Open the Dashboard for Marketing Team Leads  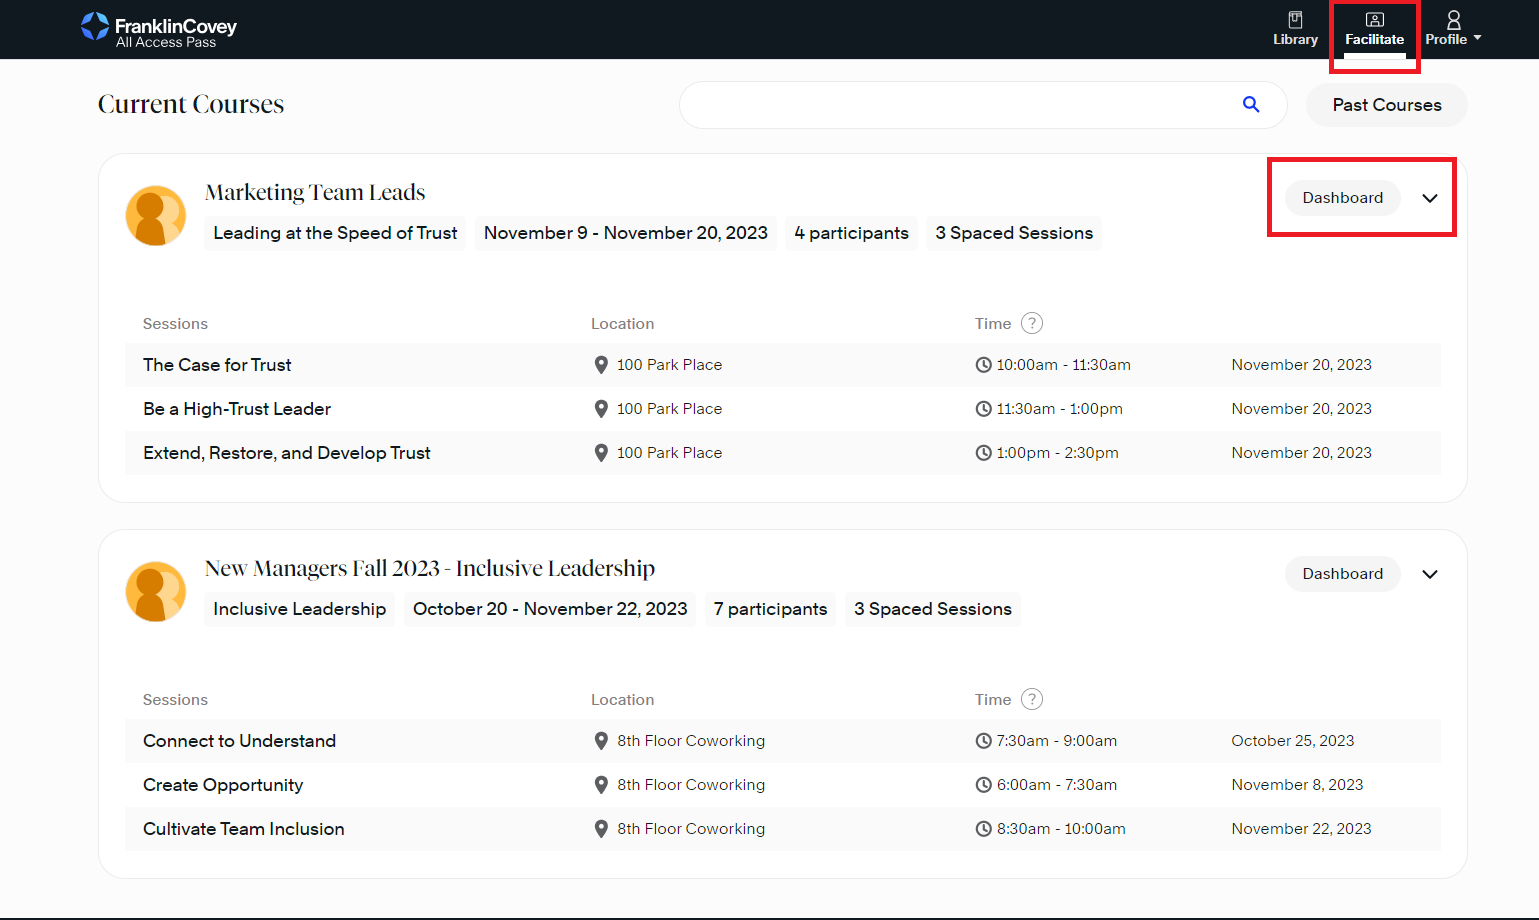[x=1342, y=197]
